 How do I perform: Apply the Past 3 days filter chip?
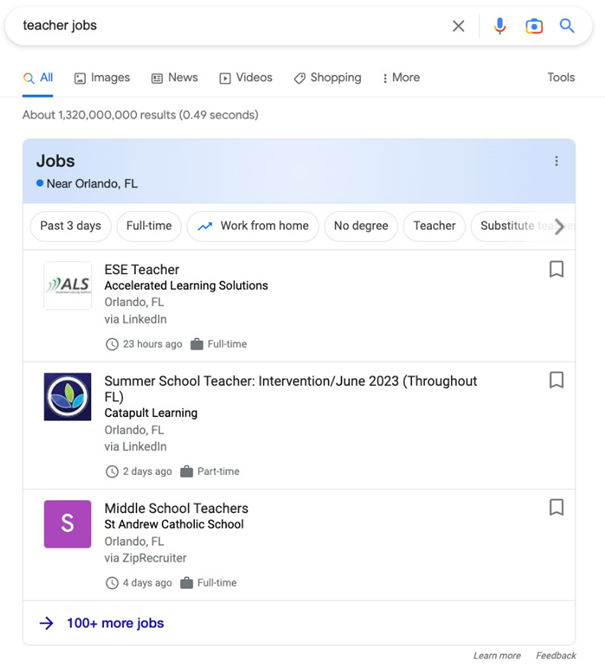tap(70, 226)
